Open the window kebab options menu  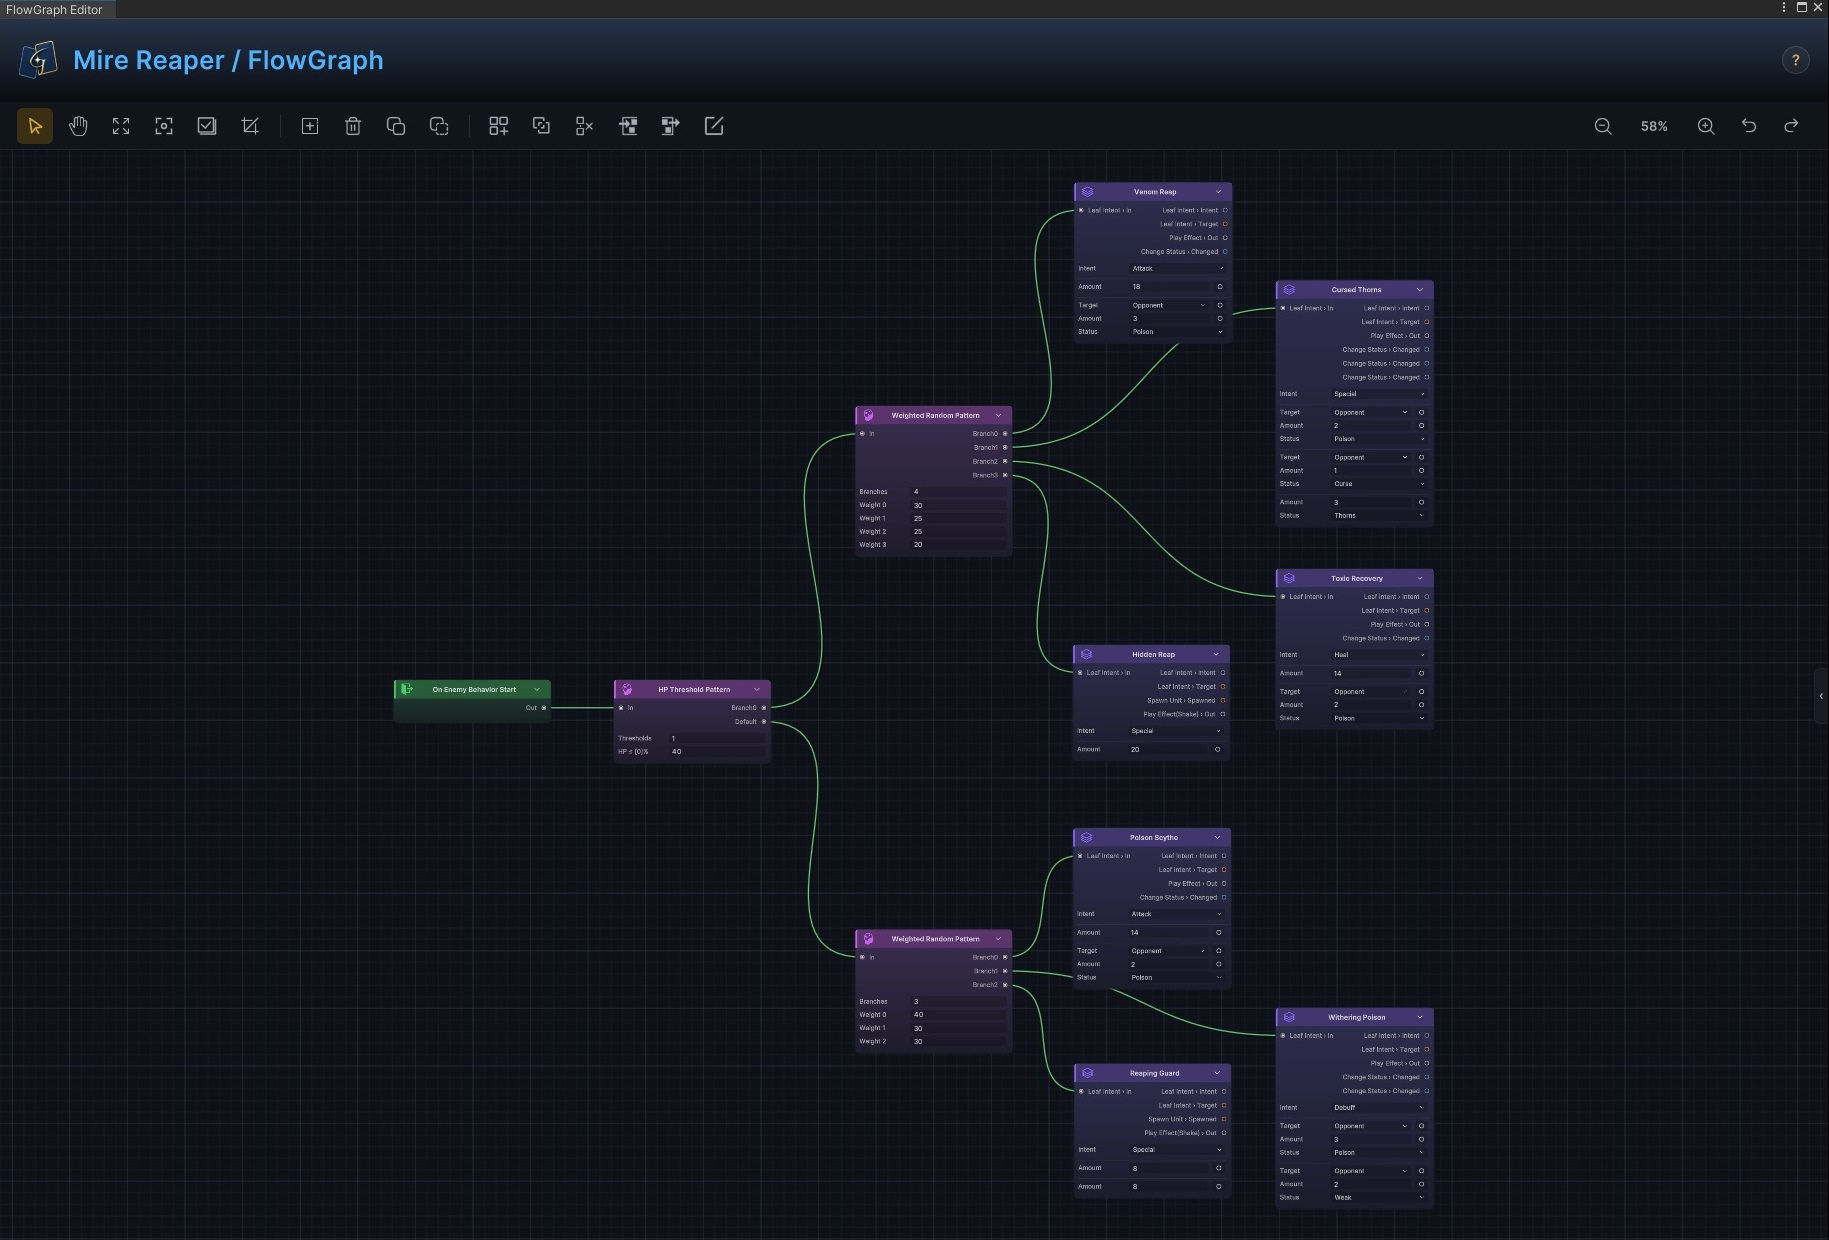[1784, 7]
